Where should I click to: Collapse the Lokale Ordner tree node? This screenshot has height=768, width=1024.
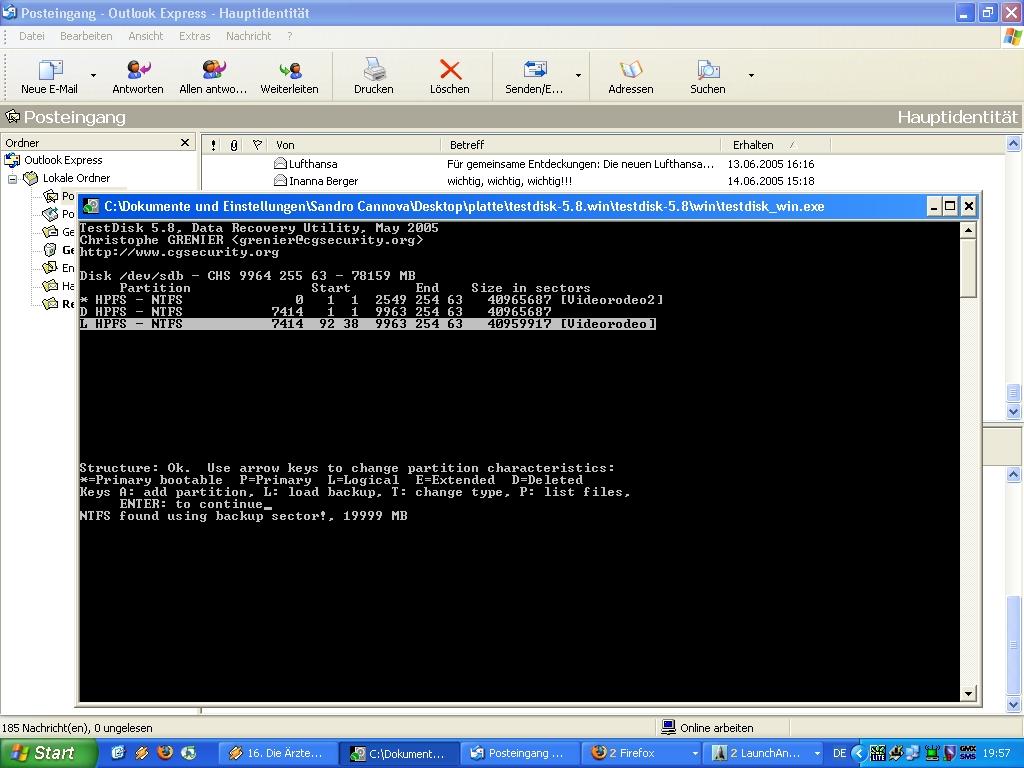click(12, 178)
